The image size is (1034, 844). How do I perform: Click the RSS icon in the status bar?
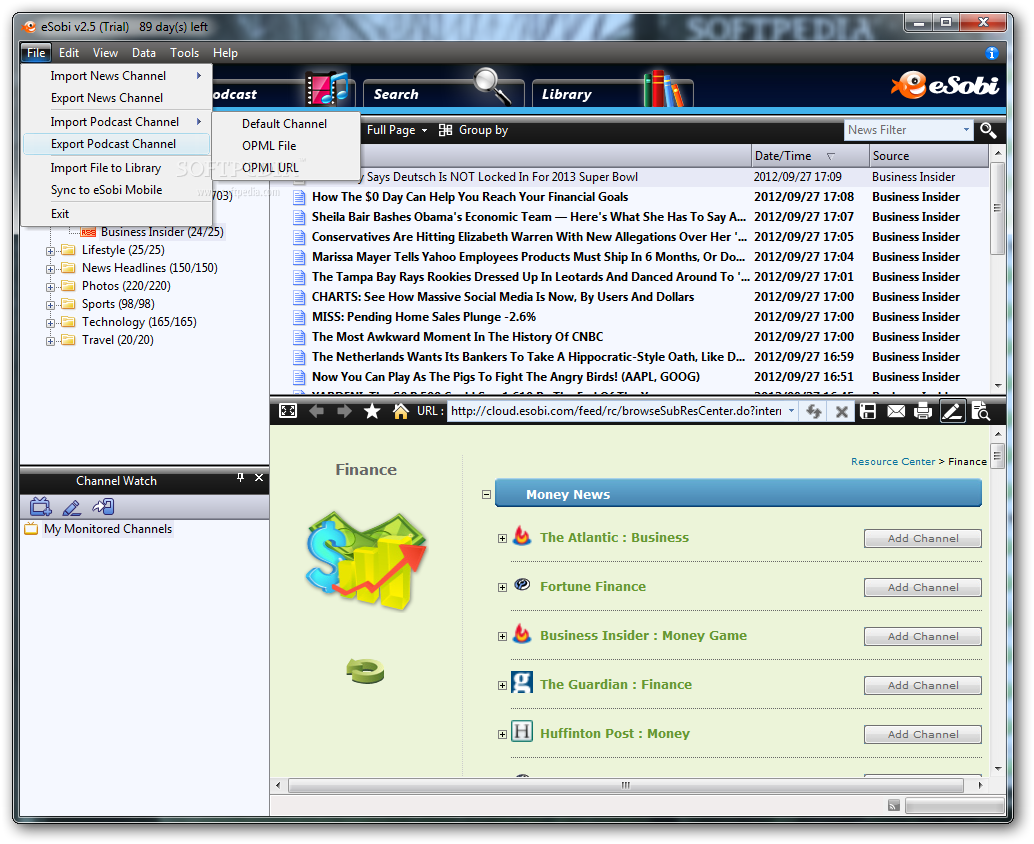[894, 805]
